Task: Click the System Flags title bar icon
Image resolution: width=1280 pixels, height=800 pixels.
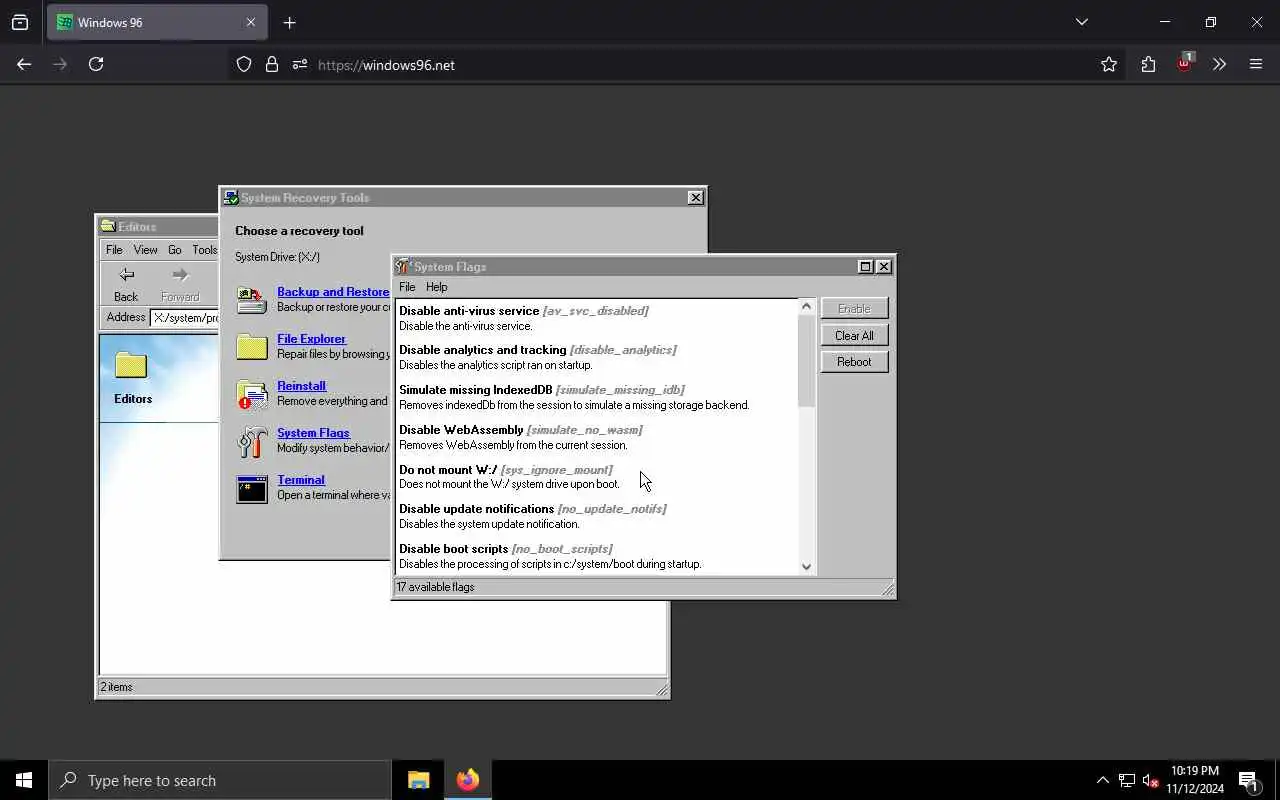Action: click(x=403, y=266)
